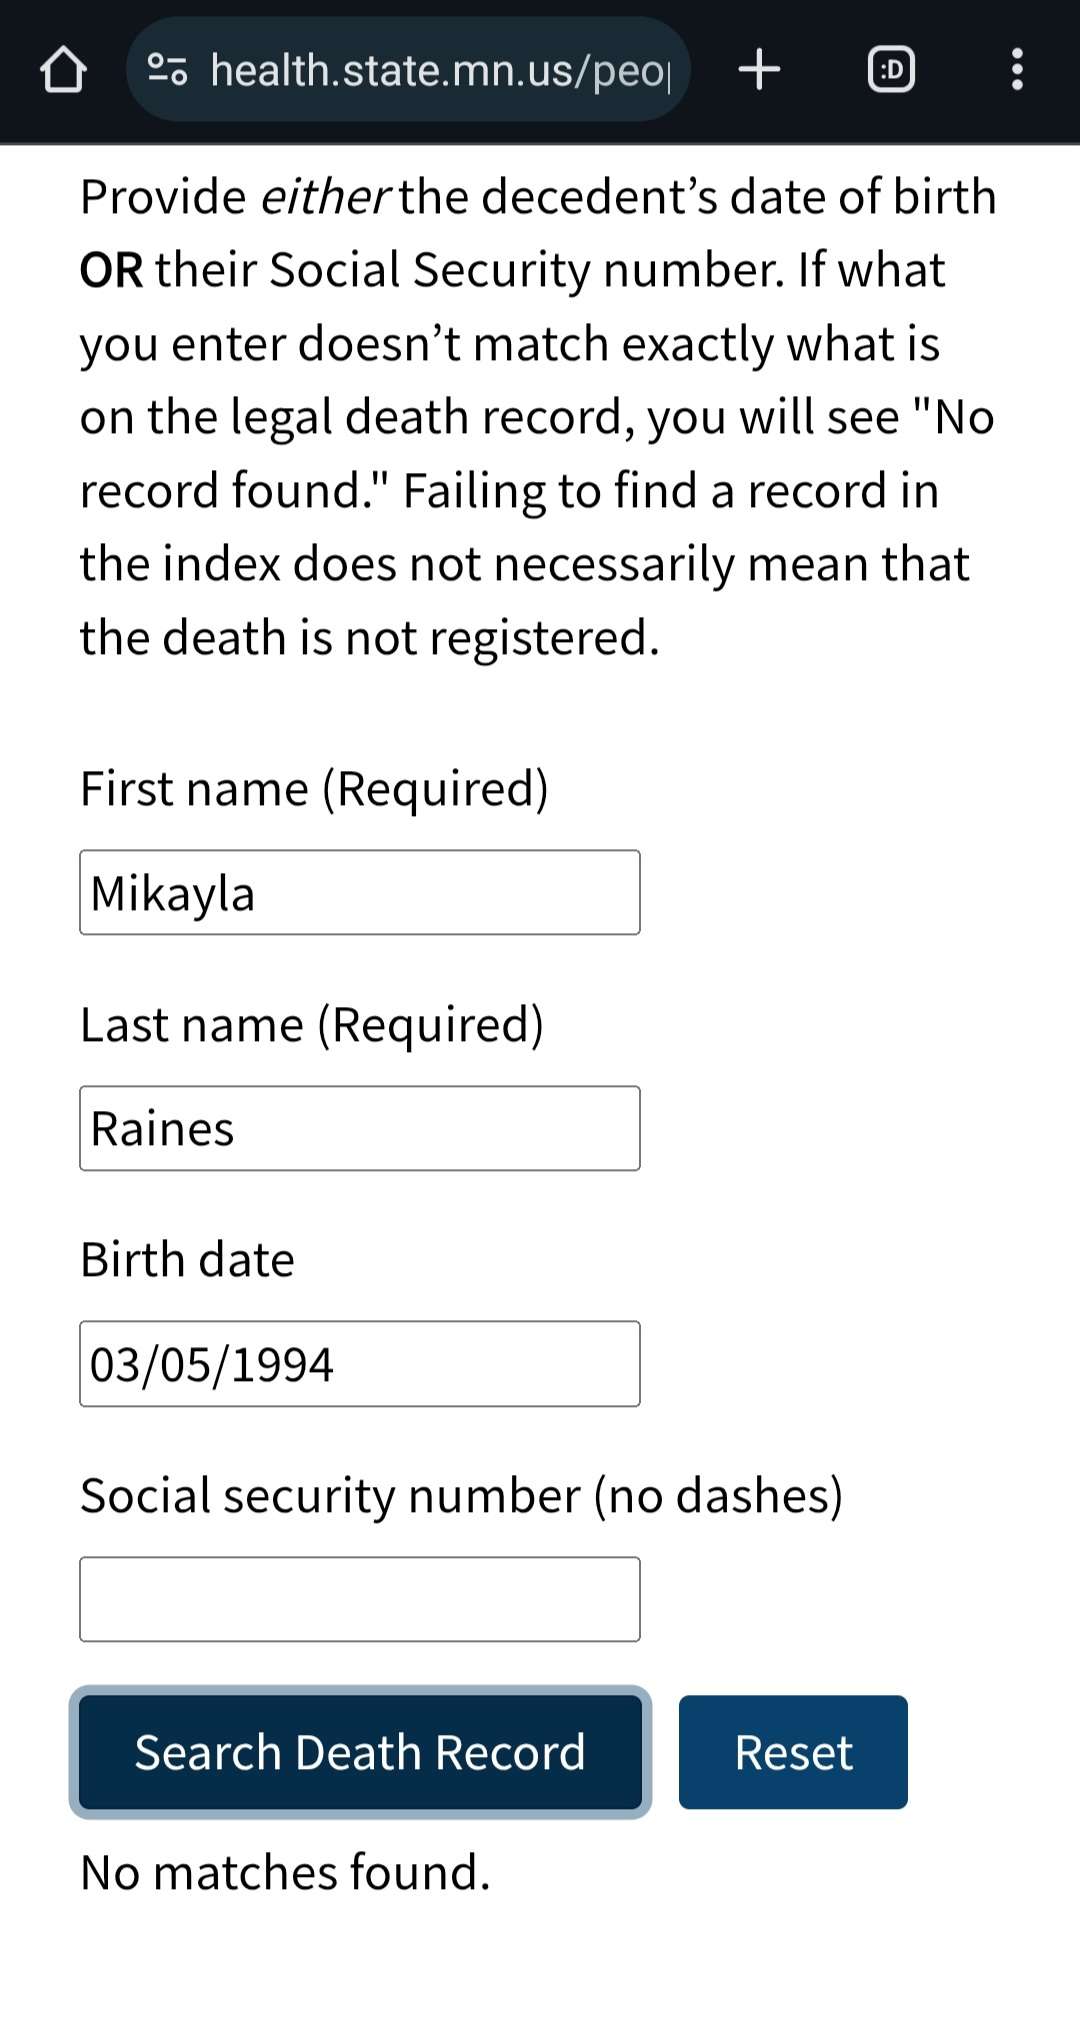The width and height of the screenshot is (1080, 2037).
Task: Click the "First name (Required)" label
Action: tap(314, 789)
